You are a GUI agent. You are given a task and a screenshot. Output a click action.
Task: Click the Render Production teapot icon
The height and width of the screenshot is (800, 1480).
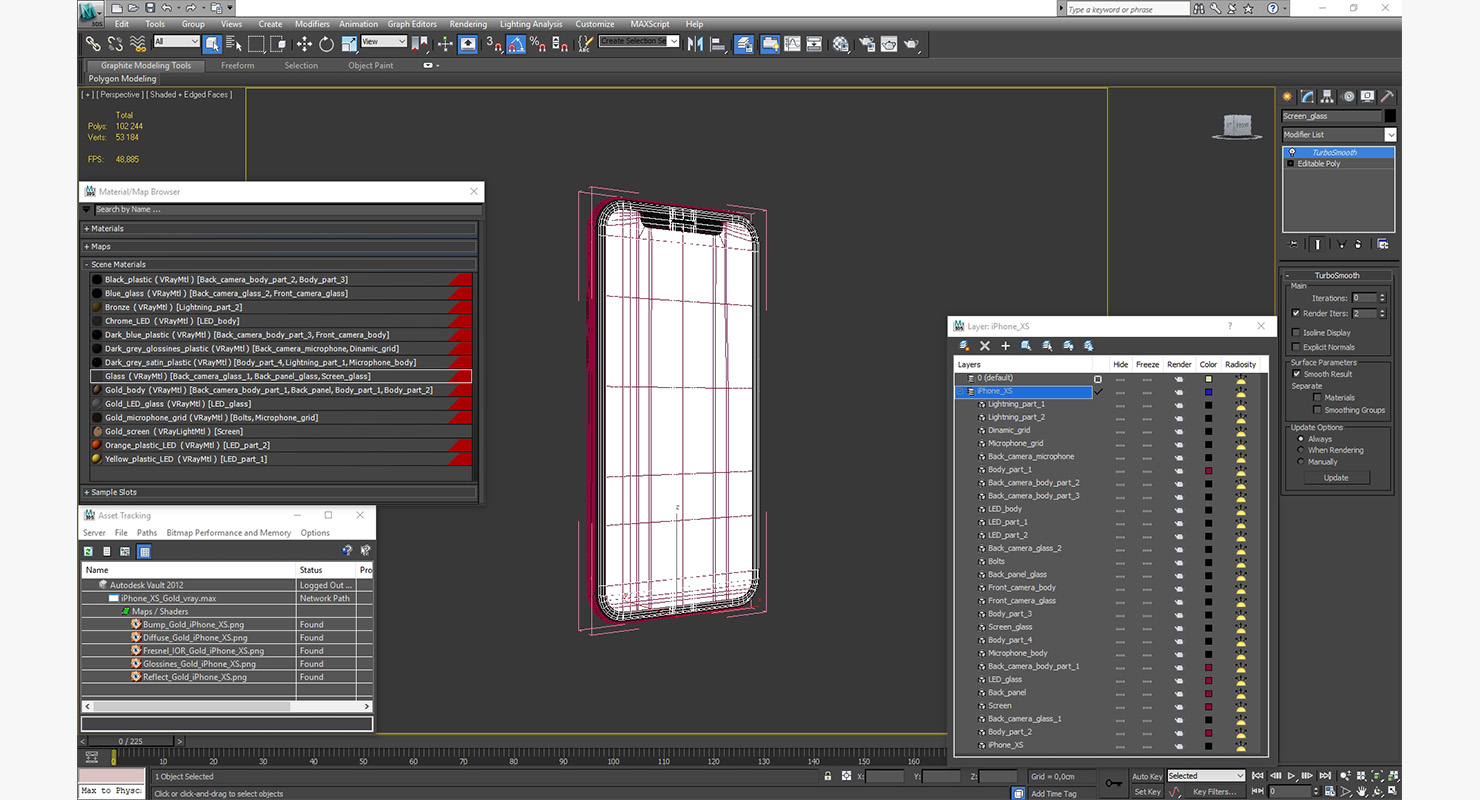pyautogui.click(x=911, y=44)
